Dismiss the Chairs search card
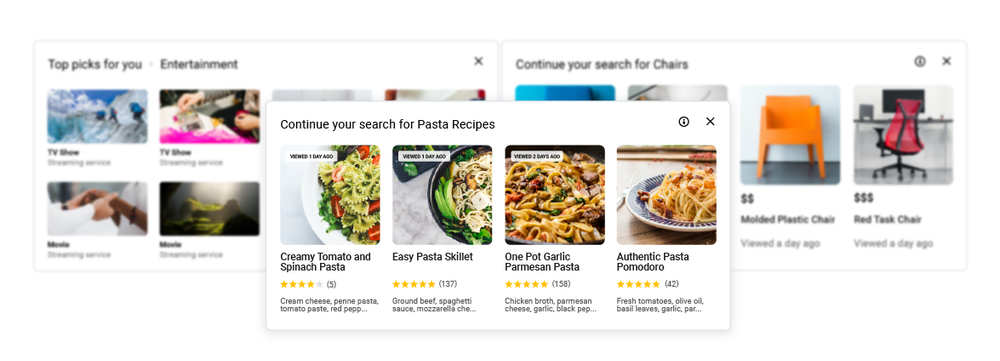This screenshot has height=361, width=1000. [x=946, y=61]
